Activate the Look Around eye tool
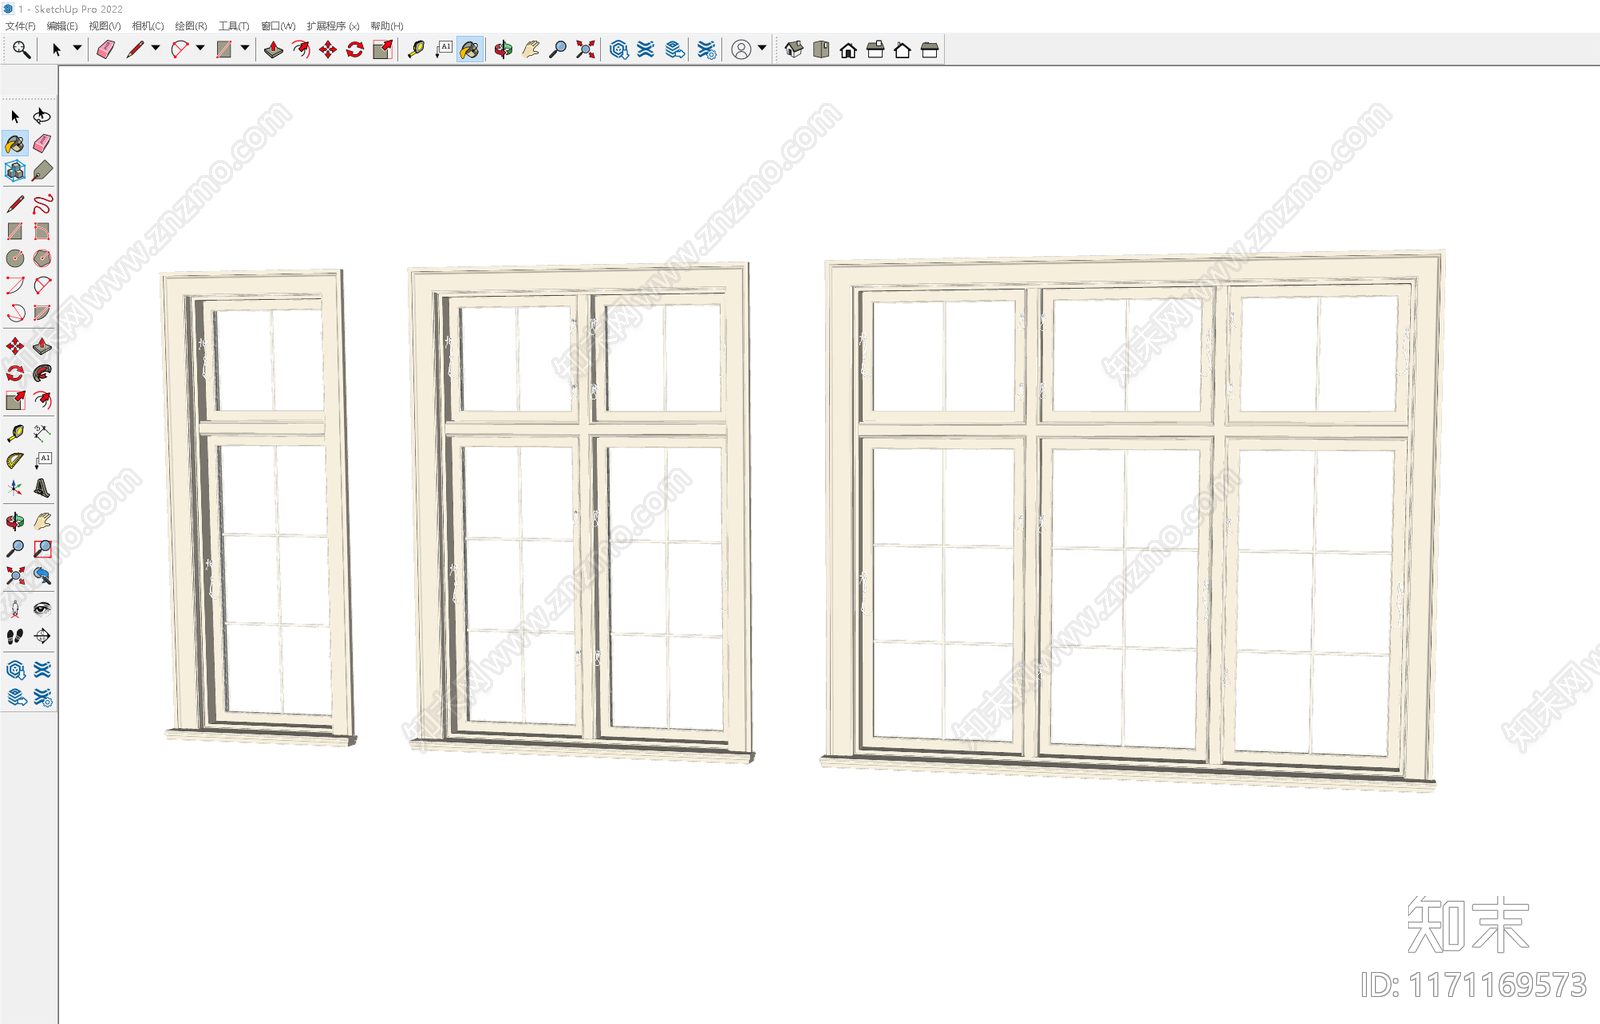The image size is (1600, 1024). coord(42,608)
